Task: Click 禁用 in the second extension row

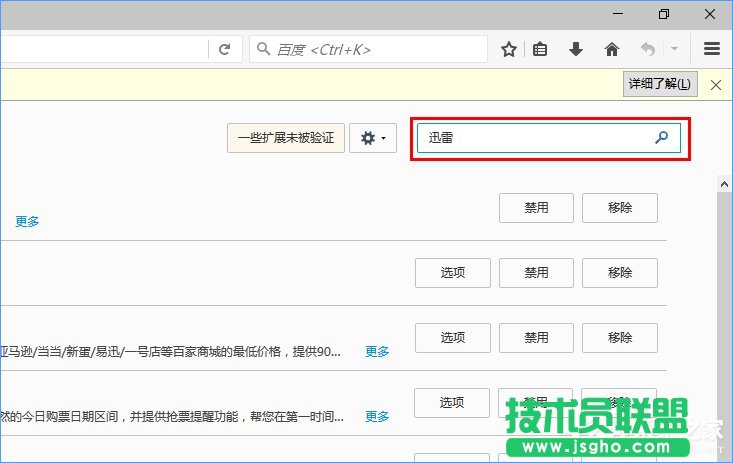Action: pyautogui.click(x=536, y=273)
